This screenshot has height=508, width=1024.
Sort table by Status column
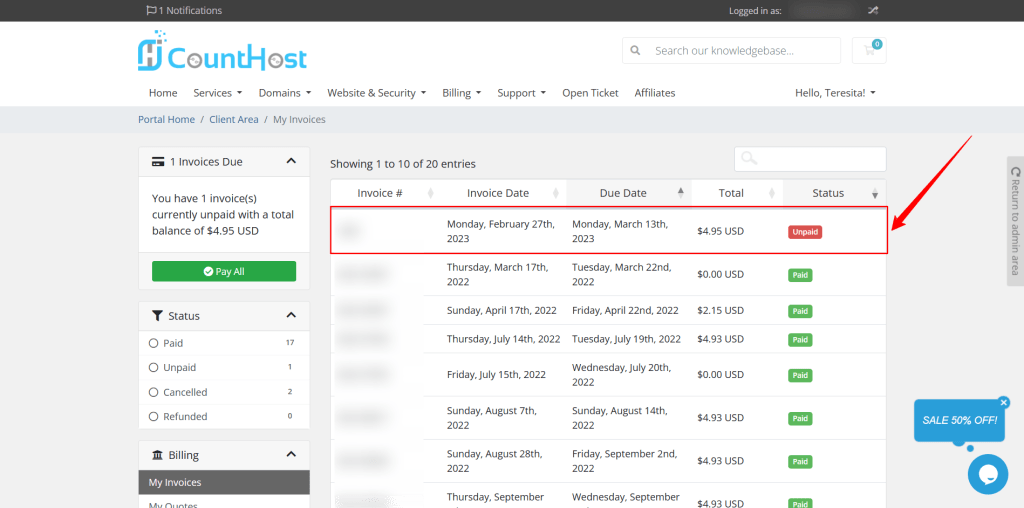pos(835,193)
